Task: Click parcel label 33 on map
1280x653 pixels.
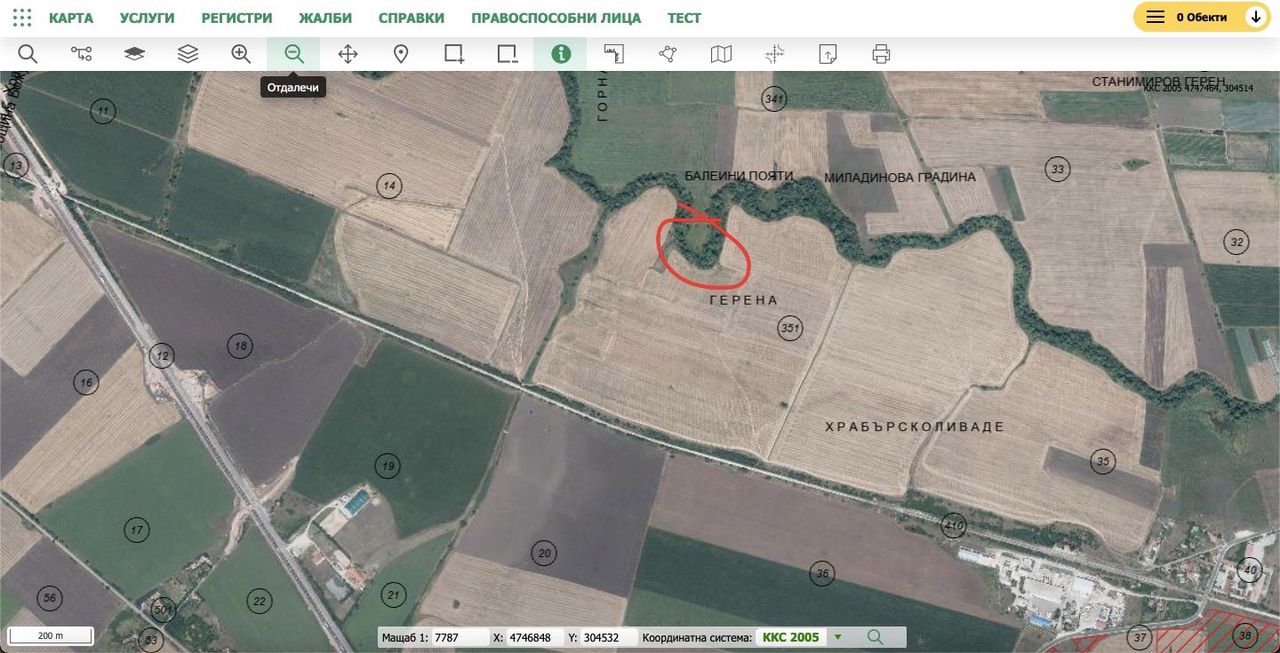Action: point(1058,169)
